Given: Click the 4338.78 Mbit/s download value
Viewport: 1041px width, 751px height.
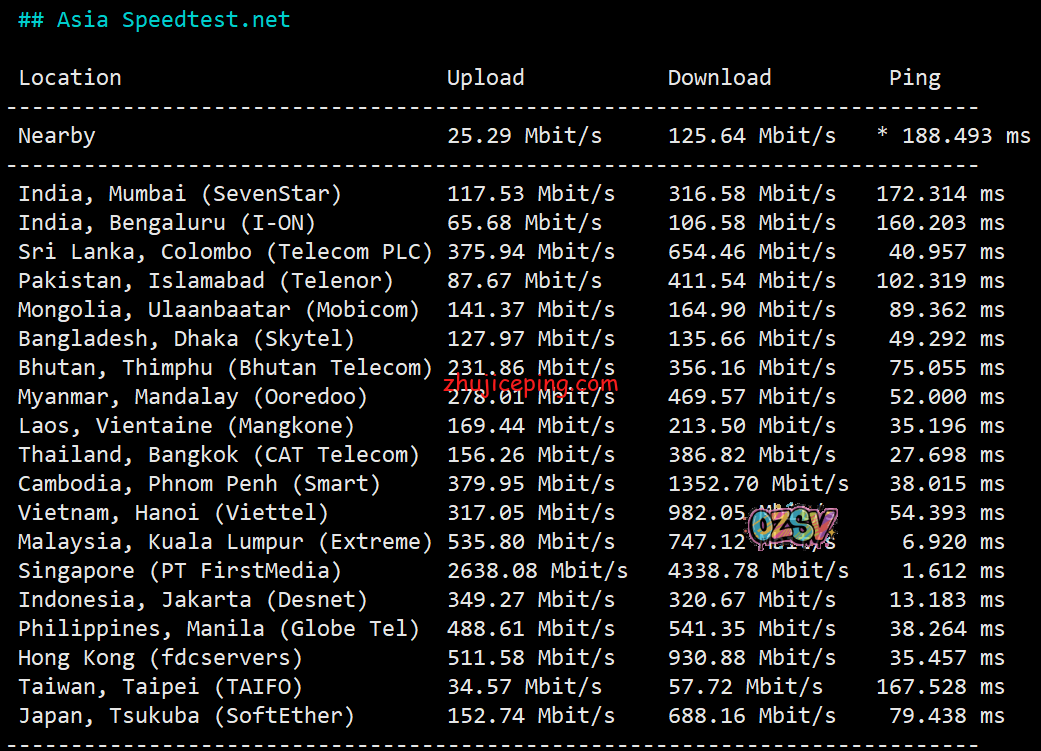Looking at the screenshot, I should point(758,571).
